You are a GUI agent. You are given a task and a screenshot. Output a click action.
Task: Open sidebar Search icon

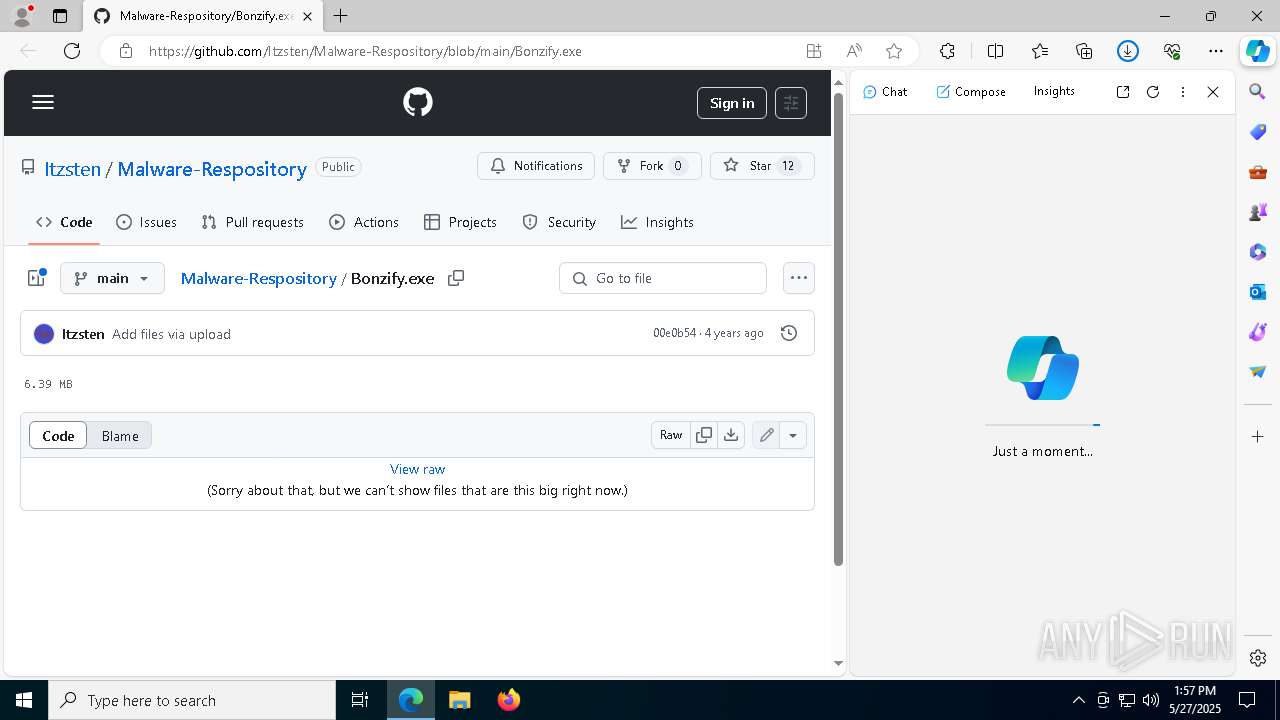tap(1258, 92)
